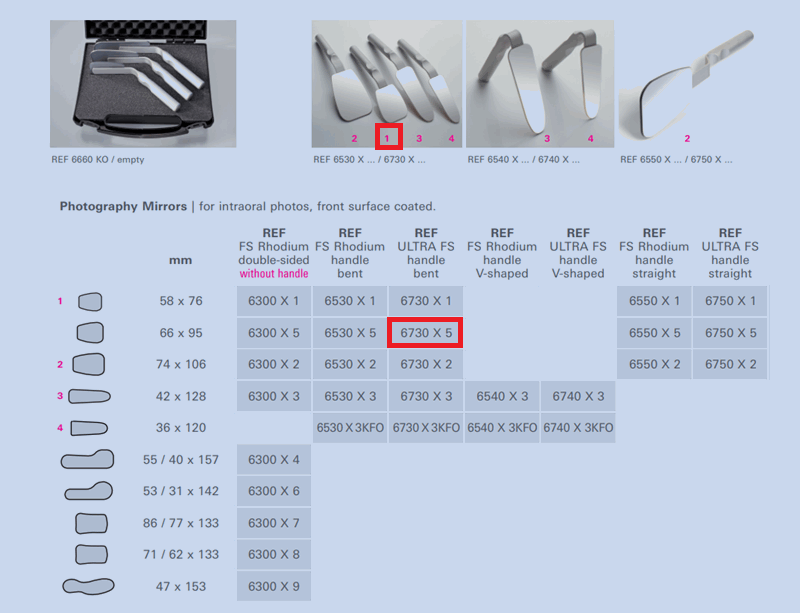
Task: Click cell 6300 X 5
Action: pos(274,333)
